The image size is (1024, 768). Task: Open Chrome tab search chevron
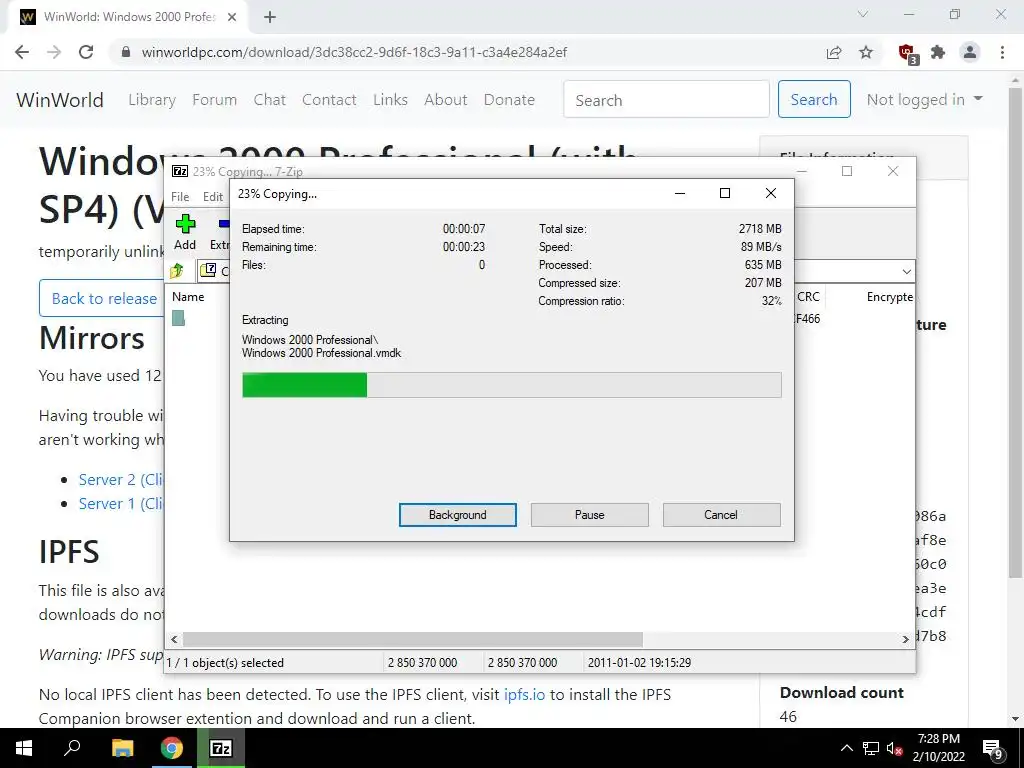coord(863,14)
